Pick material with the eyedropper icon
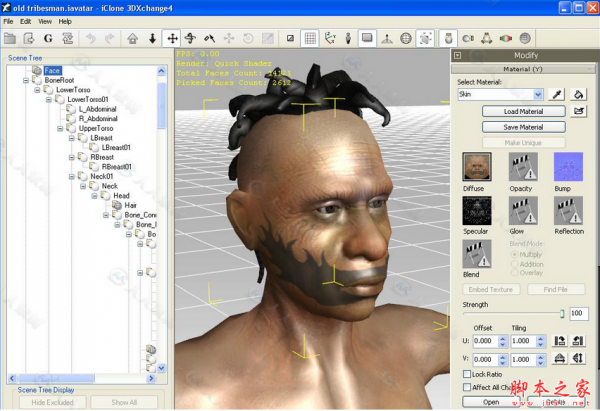600x411 pixels. click(x=557, y=94)
